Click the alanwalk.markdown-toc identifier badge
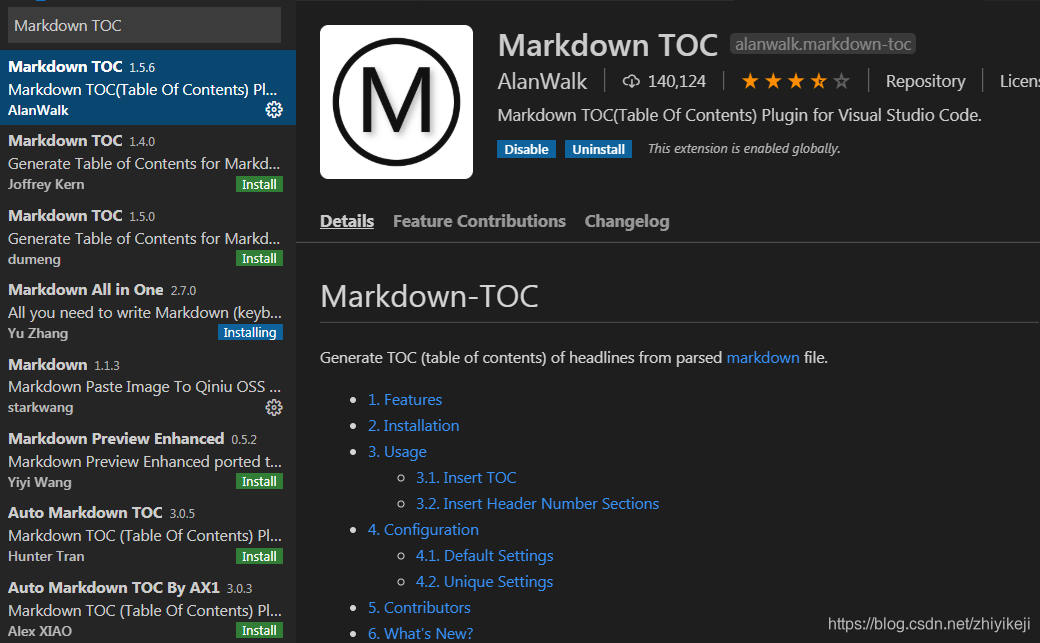The width and height of the screenshot is (1040, 643). (x=822, y=44)
